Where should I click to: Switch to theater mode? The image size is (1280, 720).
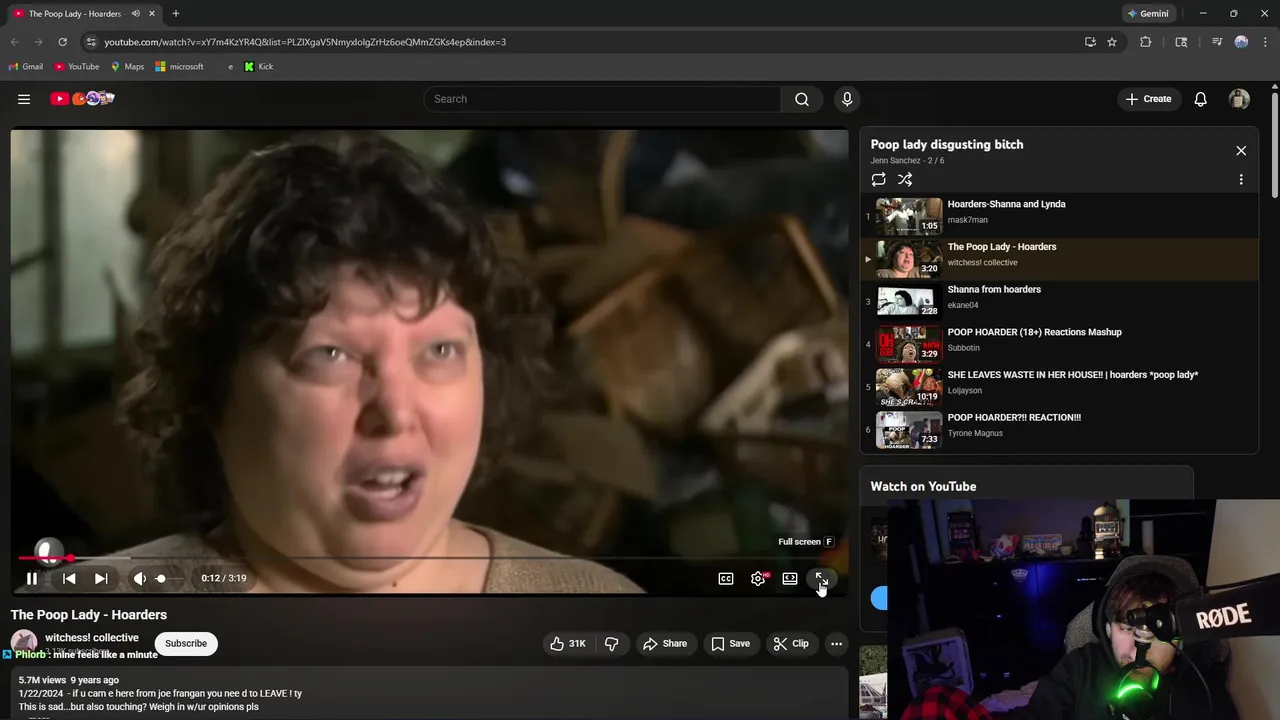coord(790,578)
